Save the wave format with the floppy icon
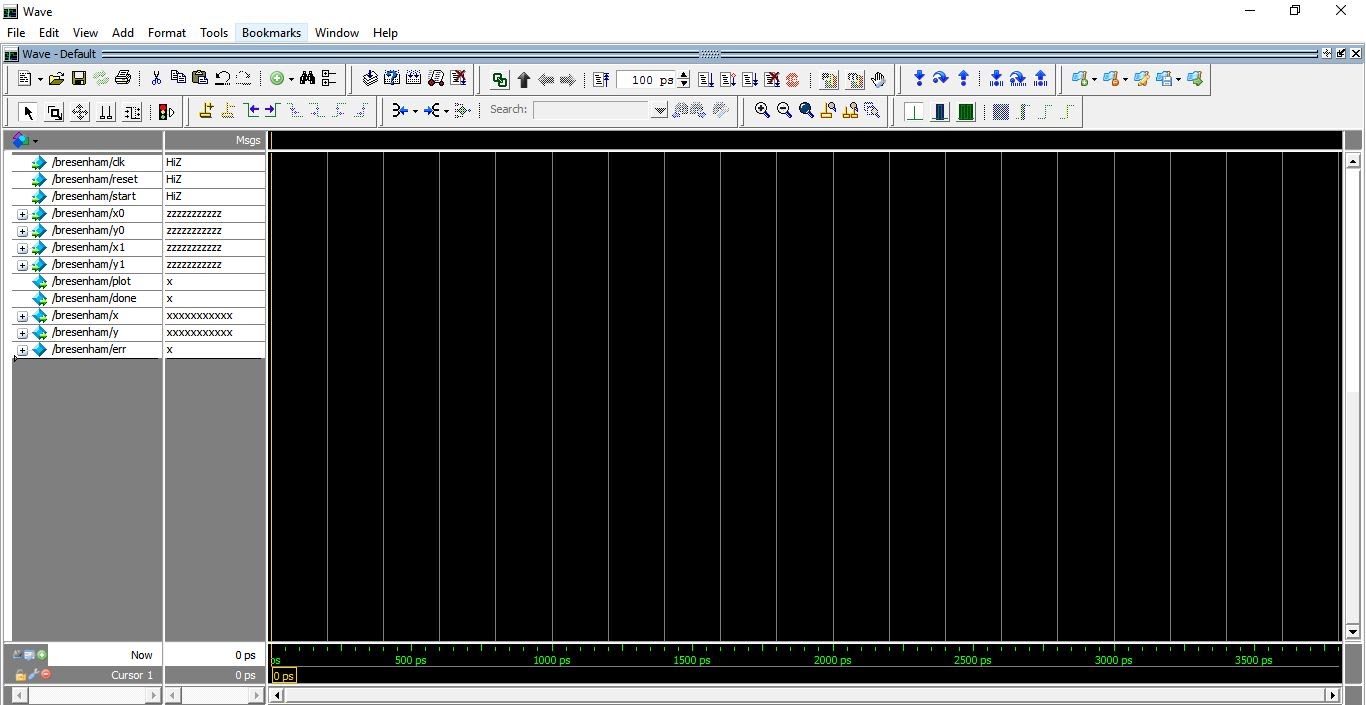The image size is (1366, 705). point(78,79)
